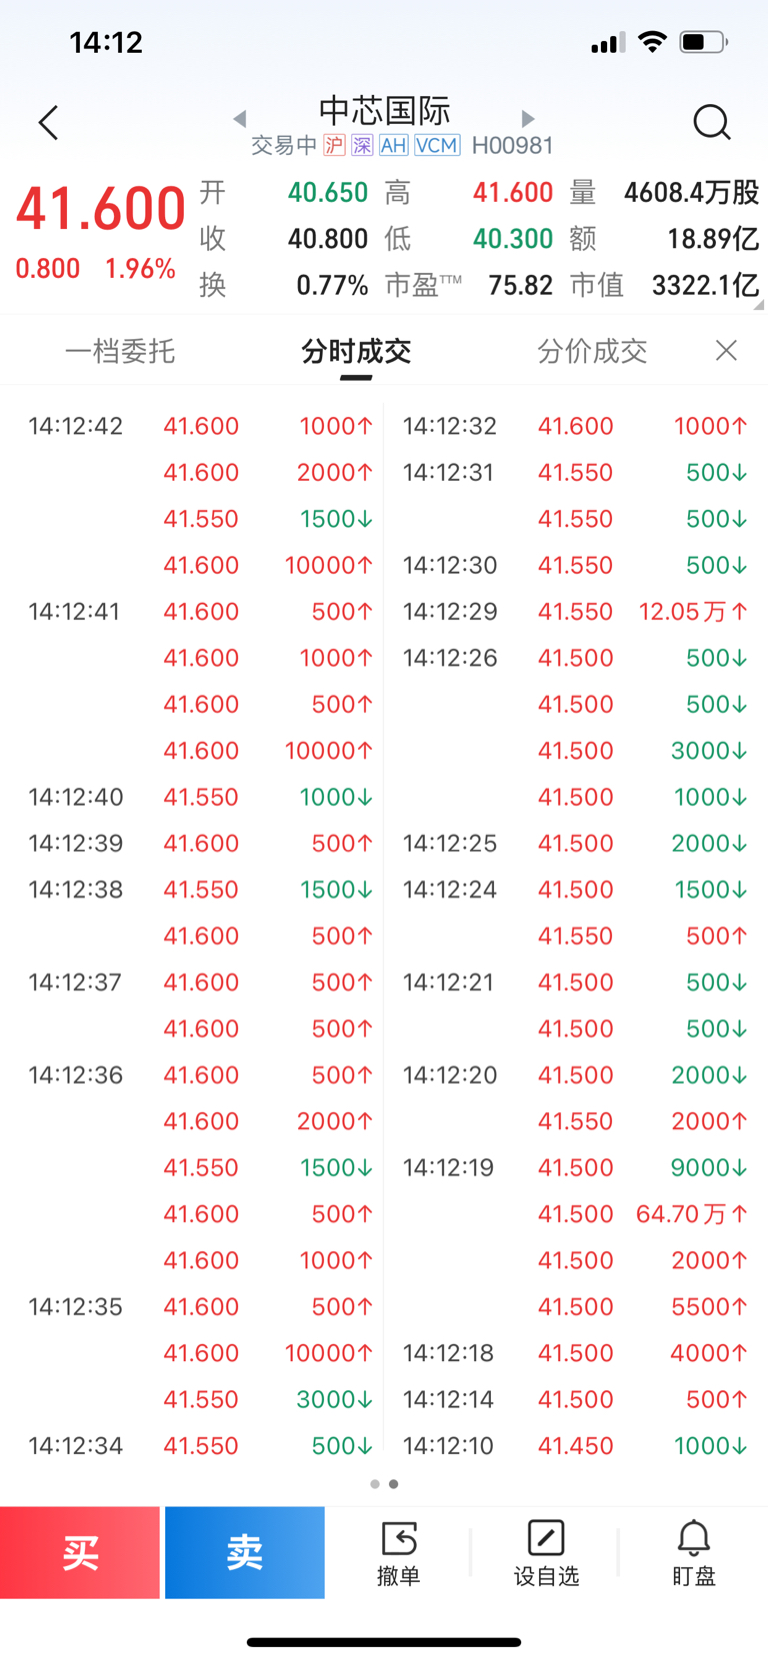768x1663 pixels.
Task: Switch to 一档委托 tab
Action: [120, 351]
